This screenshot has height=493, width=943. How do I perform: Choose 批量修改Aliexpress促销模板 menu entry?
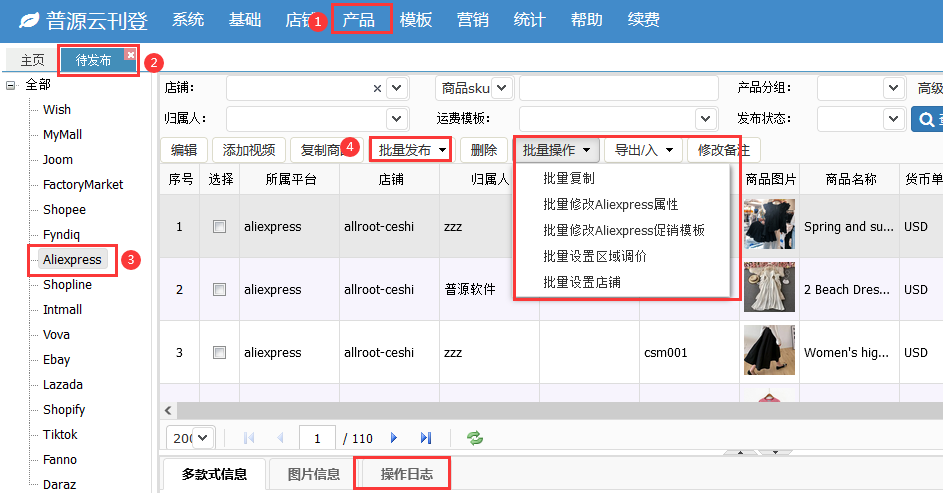[x=623, y=230]
